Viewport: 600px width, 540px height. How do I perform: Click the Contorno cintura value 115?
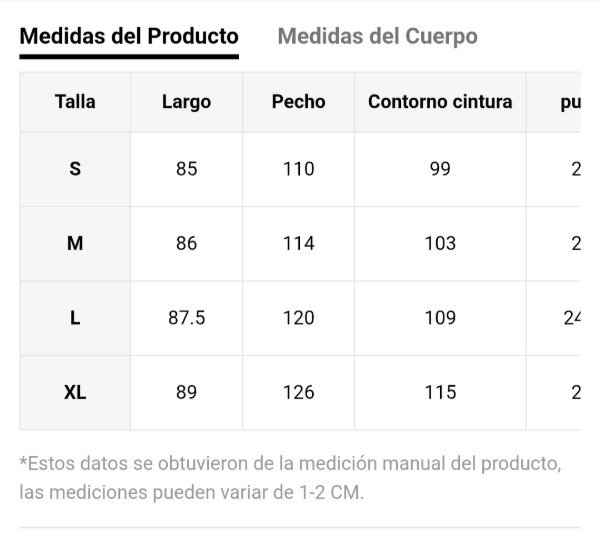coord(440,392)
